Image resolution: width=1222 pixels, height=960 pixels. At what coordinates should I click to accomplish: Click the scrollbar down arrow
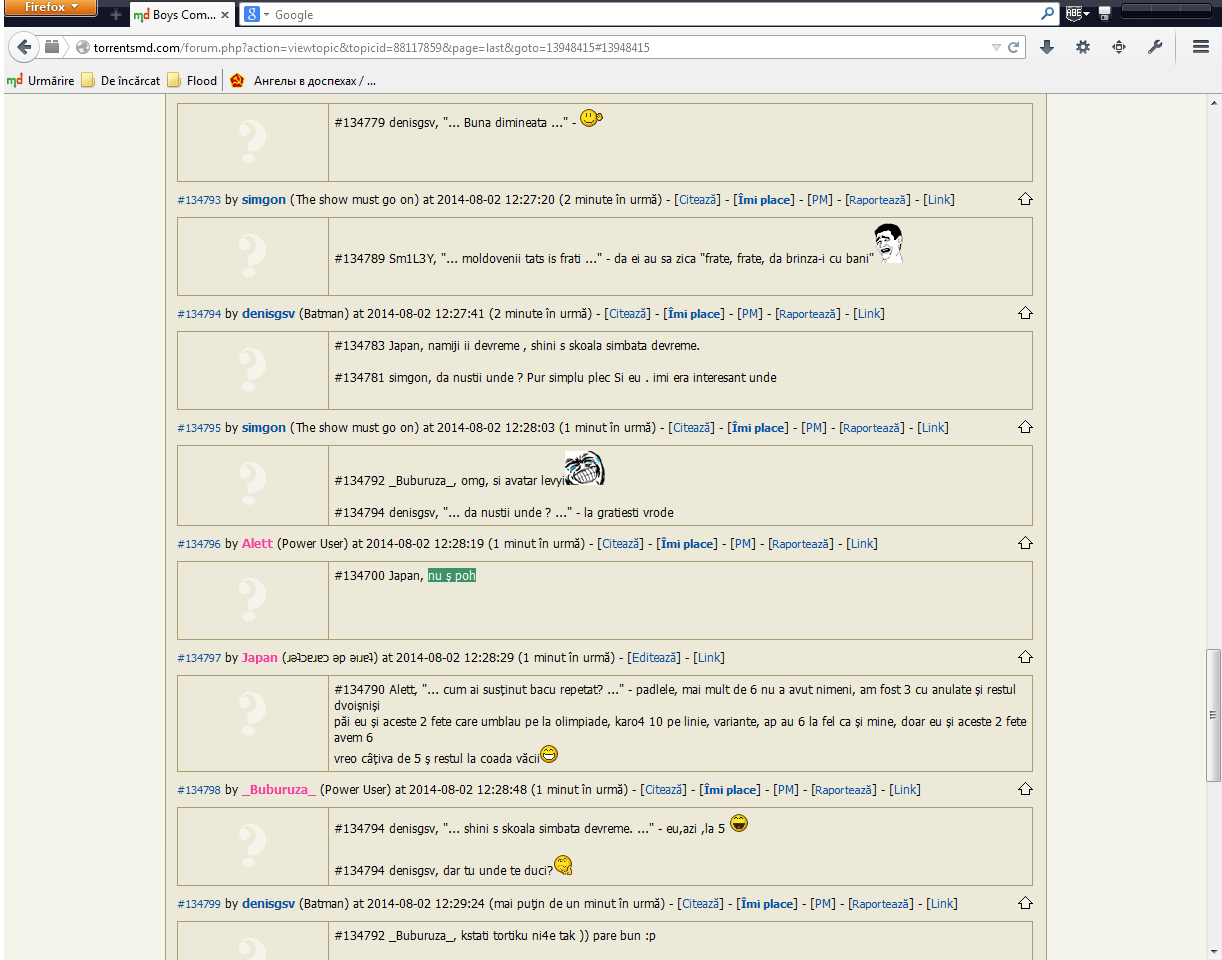[x=1213, y=953]
